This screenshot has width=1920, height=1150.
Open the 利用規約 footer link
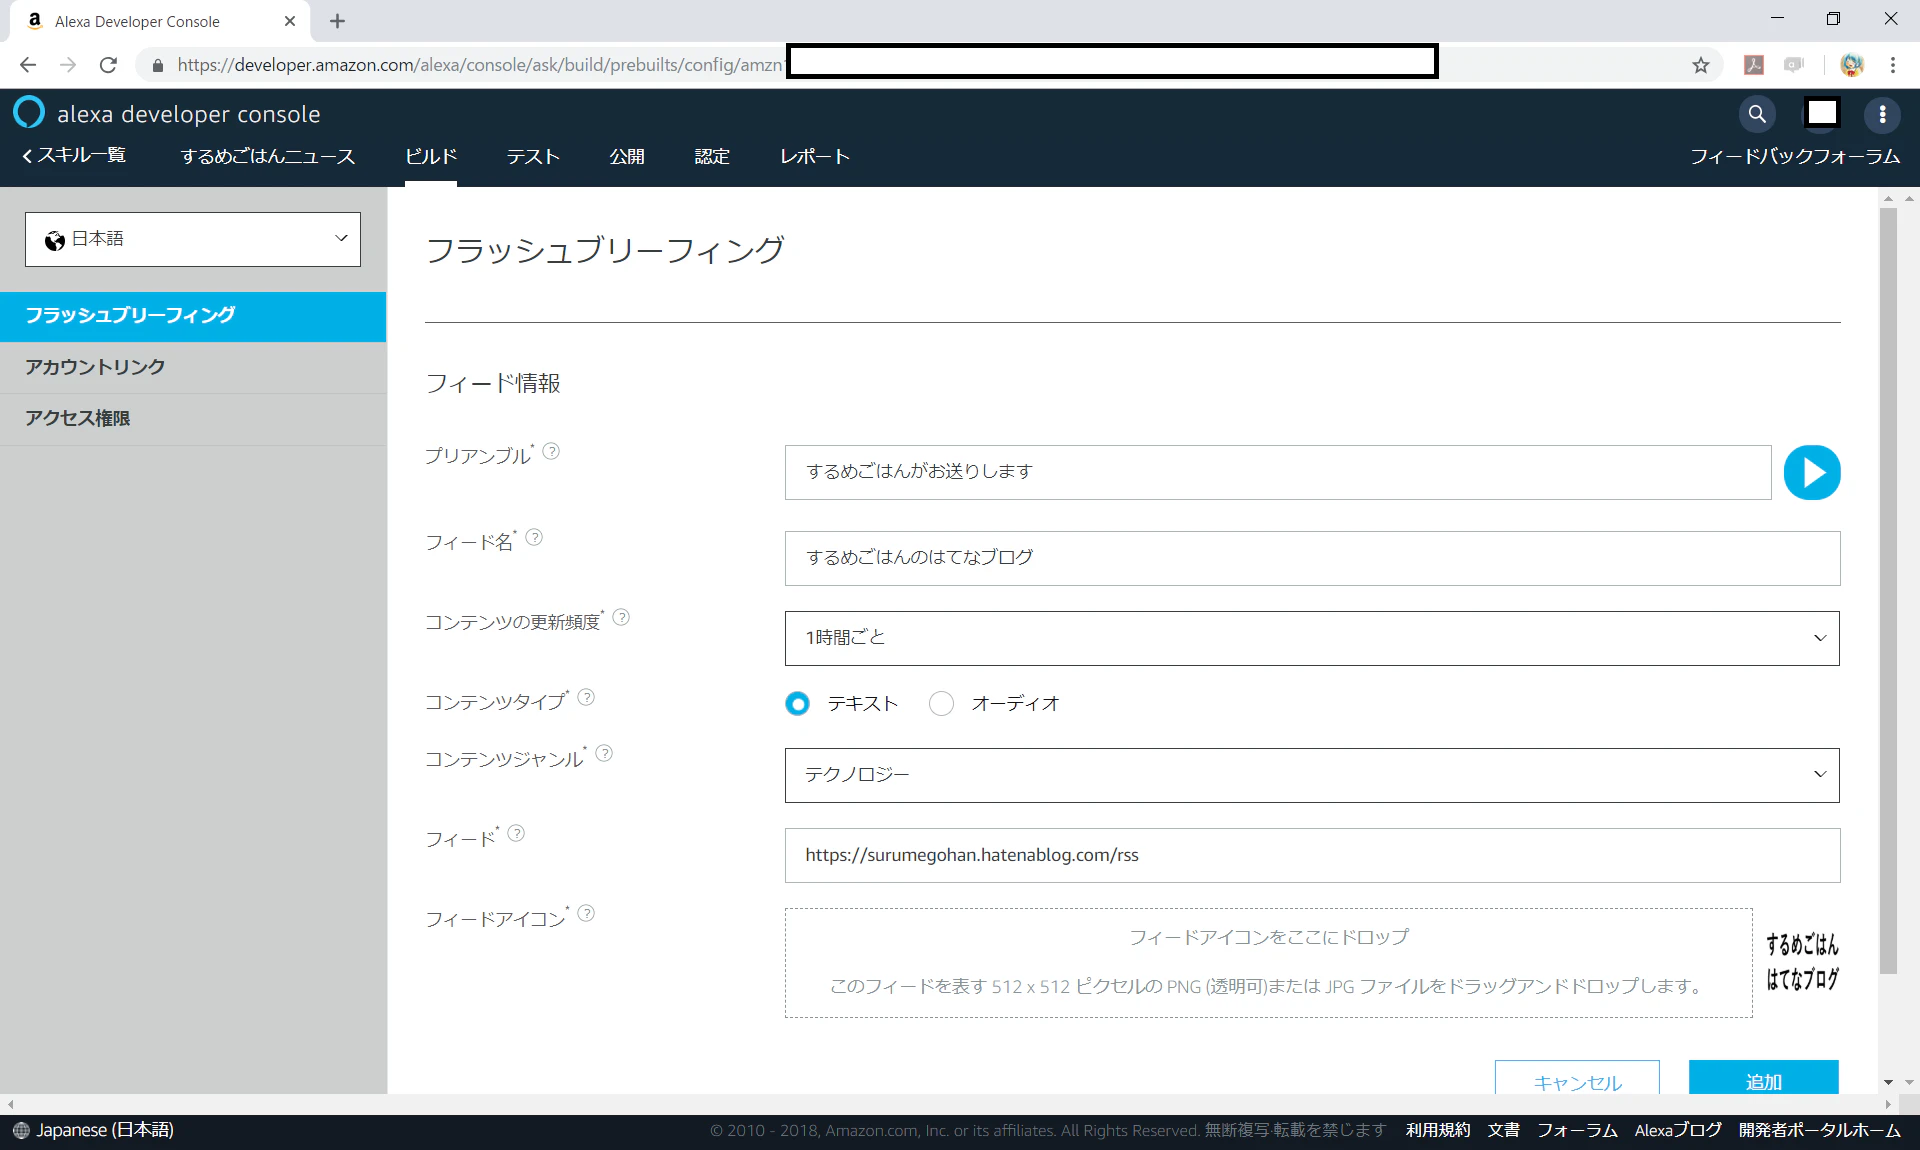coord(1438,1130)
